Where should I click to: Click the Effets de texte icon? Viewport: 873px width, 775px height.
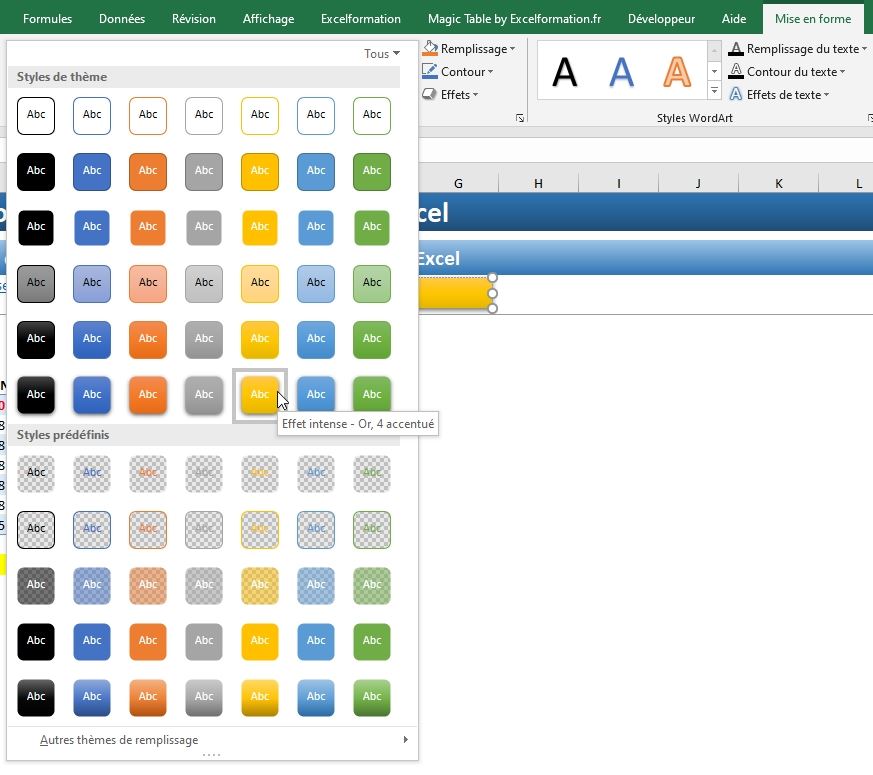(x=736, y=95)
